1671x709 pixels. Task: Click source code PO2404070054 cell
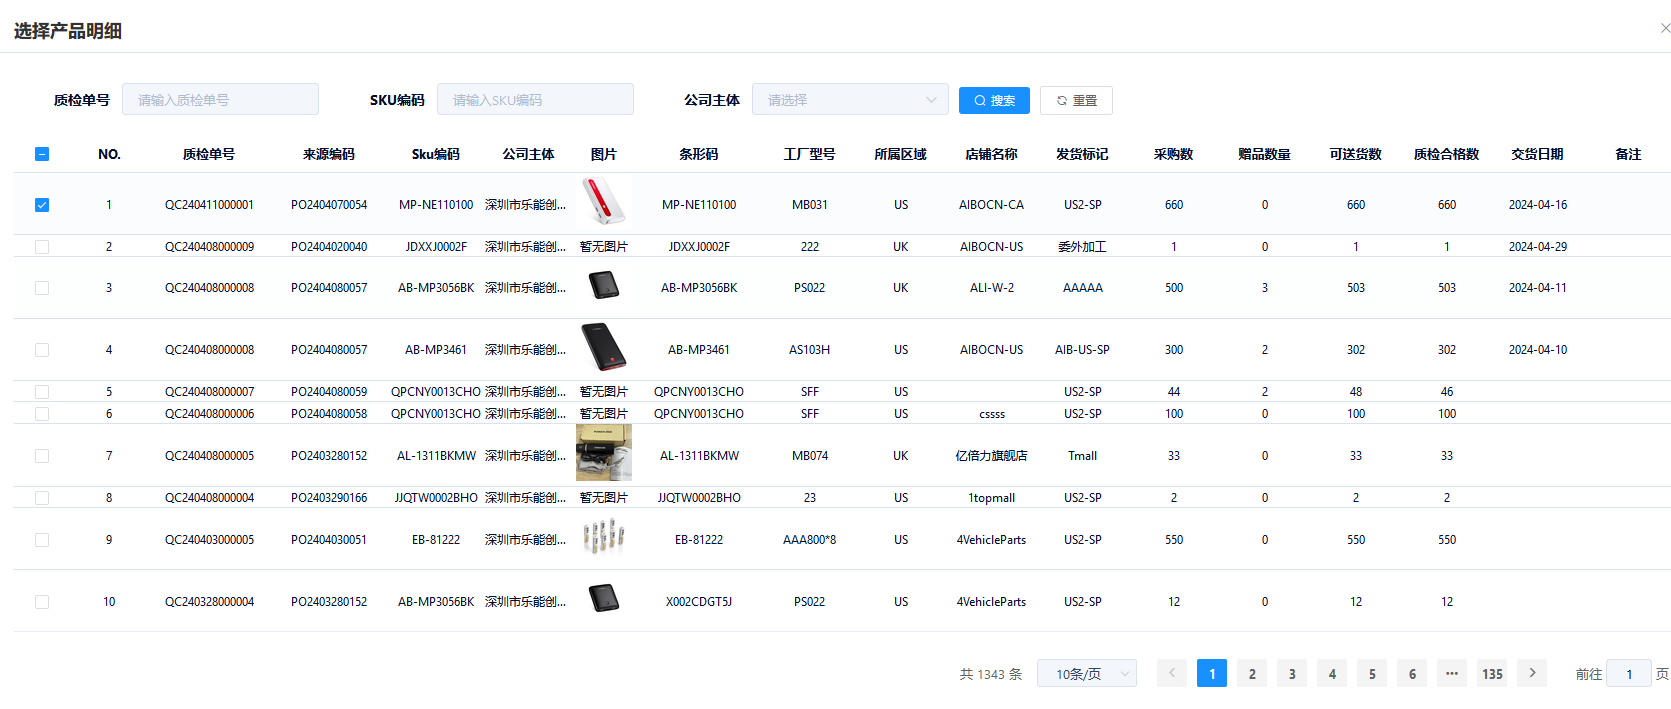click(x=329, y=205)
